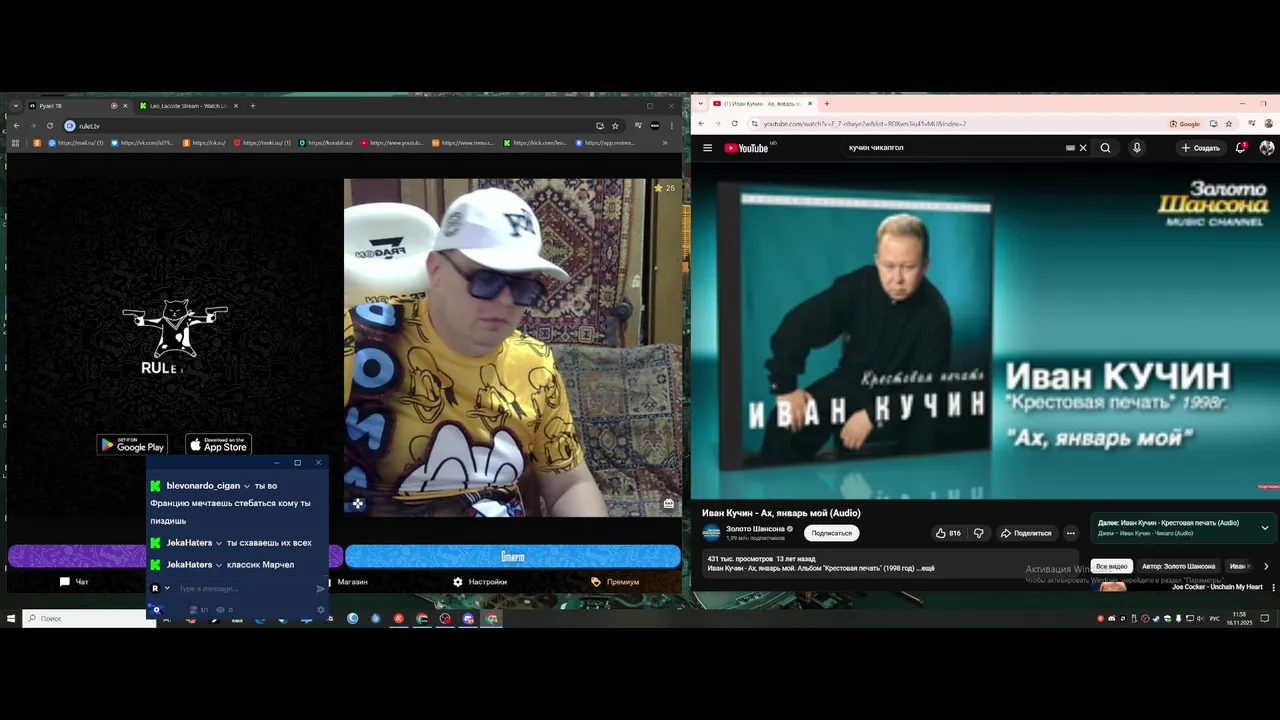The height and width of the screenshot is (720, 1280).
Task: Go to the YouTube home logo
Action: pos(748,148)
